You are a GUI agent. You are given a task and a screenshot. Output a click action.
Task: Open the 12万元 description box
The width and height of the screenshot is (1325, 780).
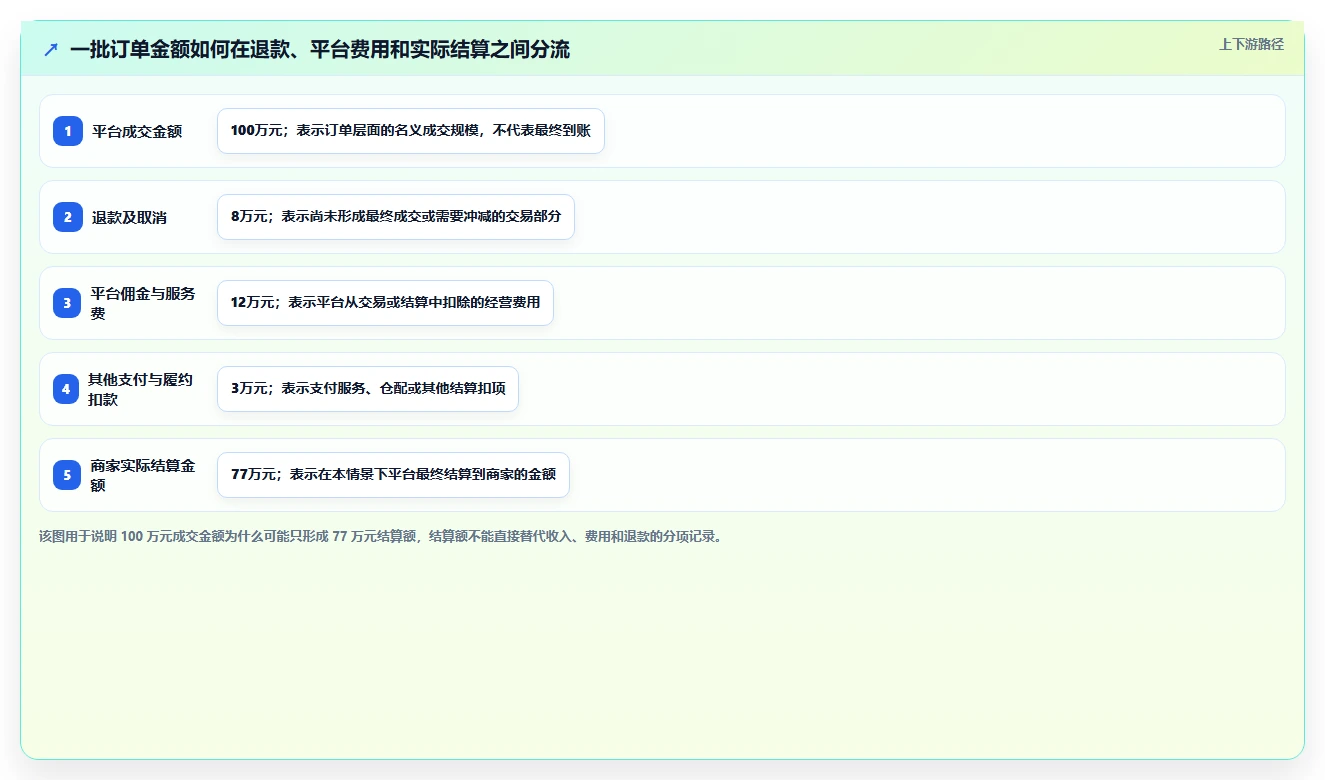(385, 303)
